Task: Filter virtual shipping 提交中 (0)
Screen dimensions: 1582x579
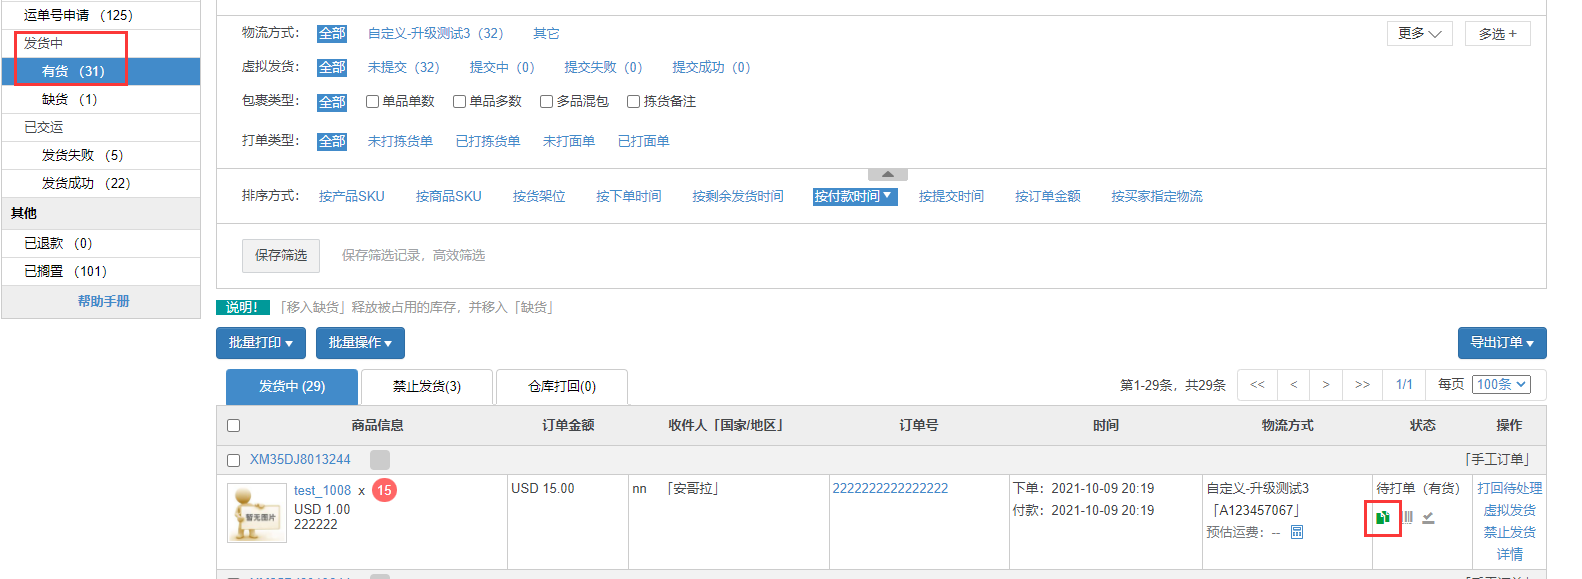Action: (503, 67)
